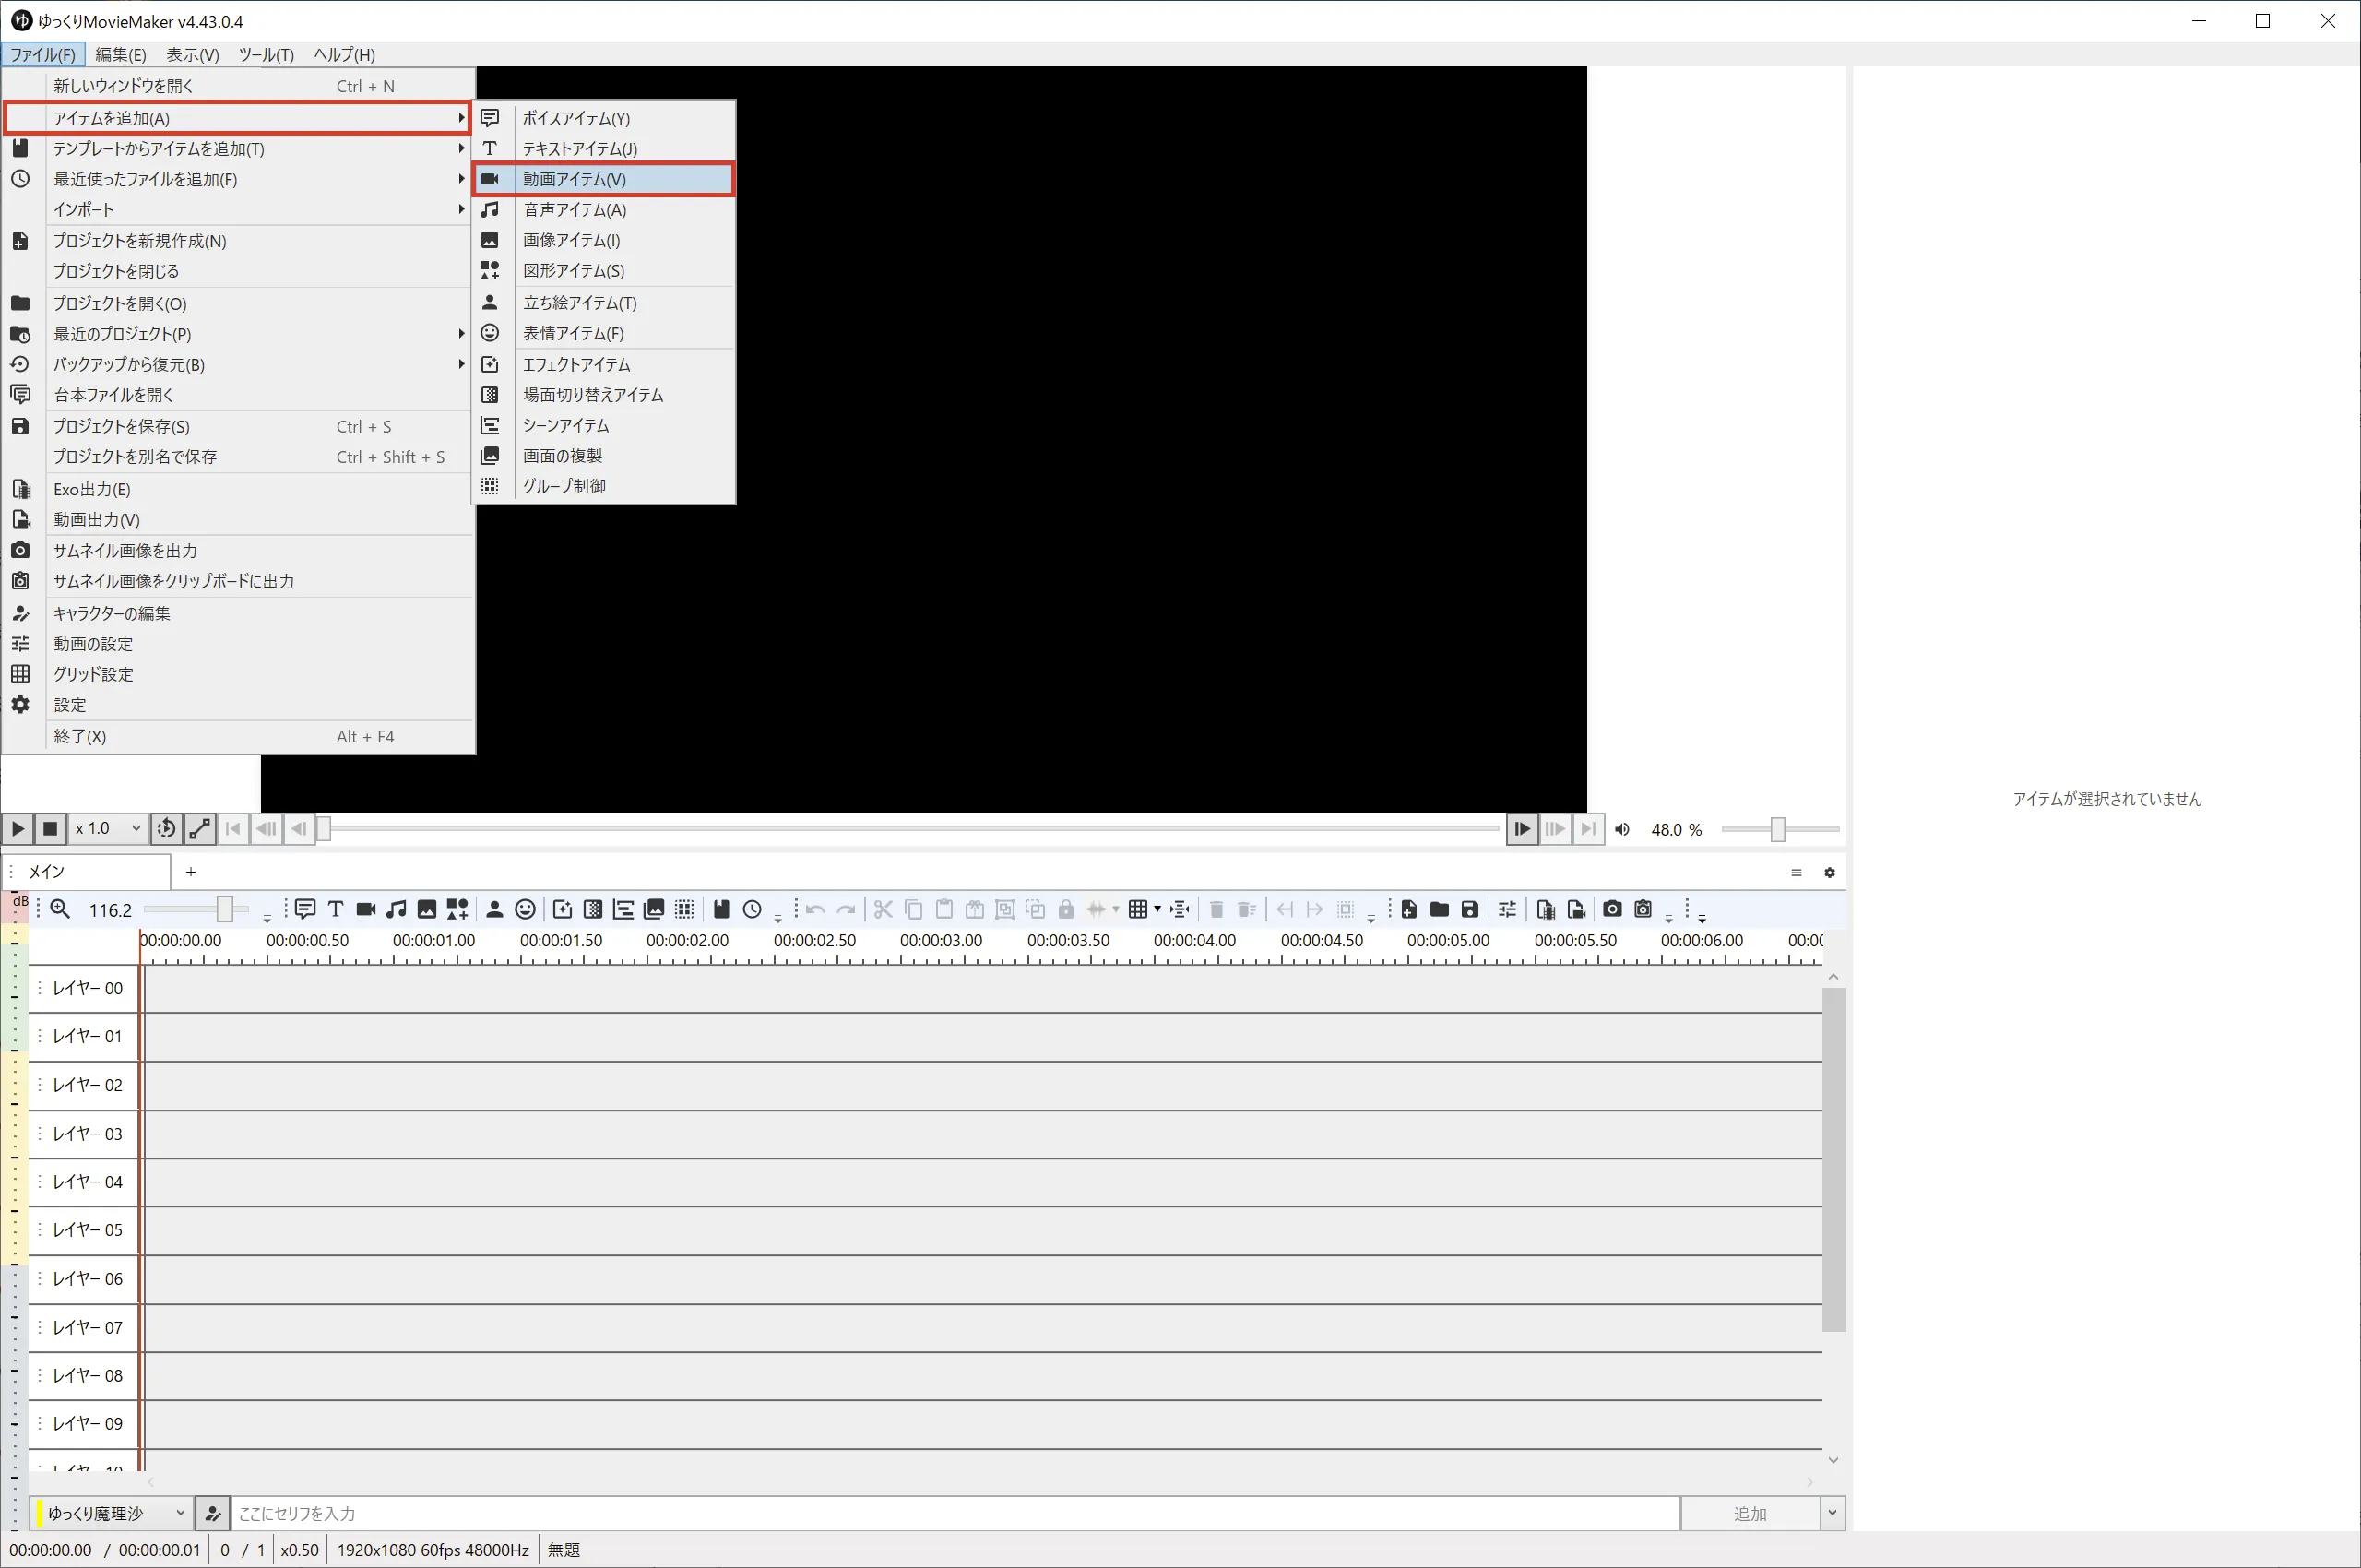Select 動画アイテム(V) from the submenu
This screenshot has height=1568, width=2361.
point(604,179)
